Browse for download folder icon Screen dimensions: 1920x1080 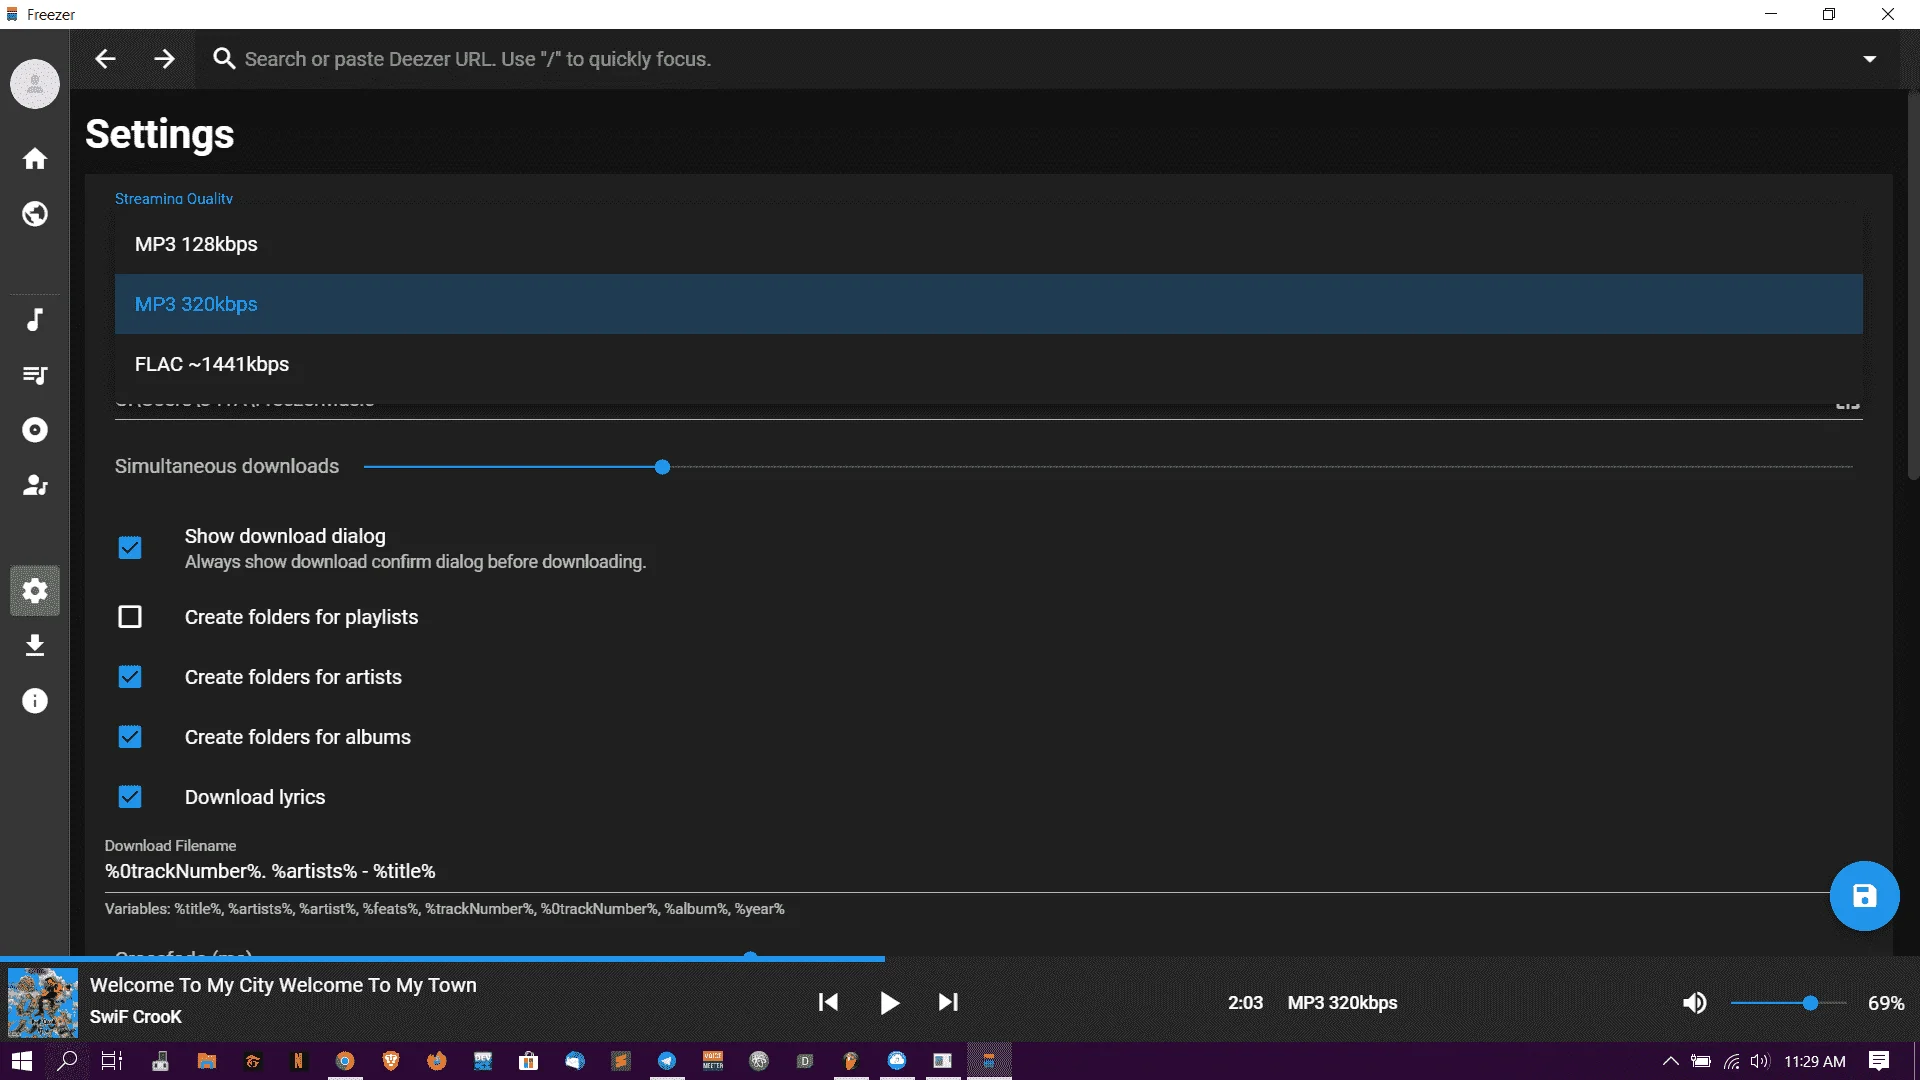pyautogui.click(x=1847, y=403)
